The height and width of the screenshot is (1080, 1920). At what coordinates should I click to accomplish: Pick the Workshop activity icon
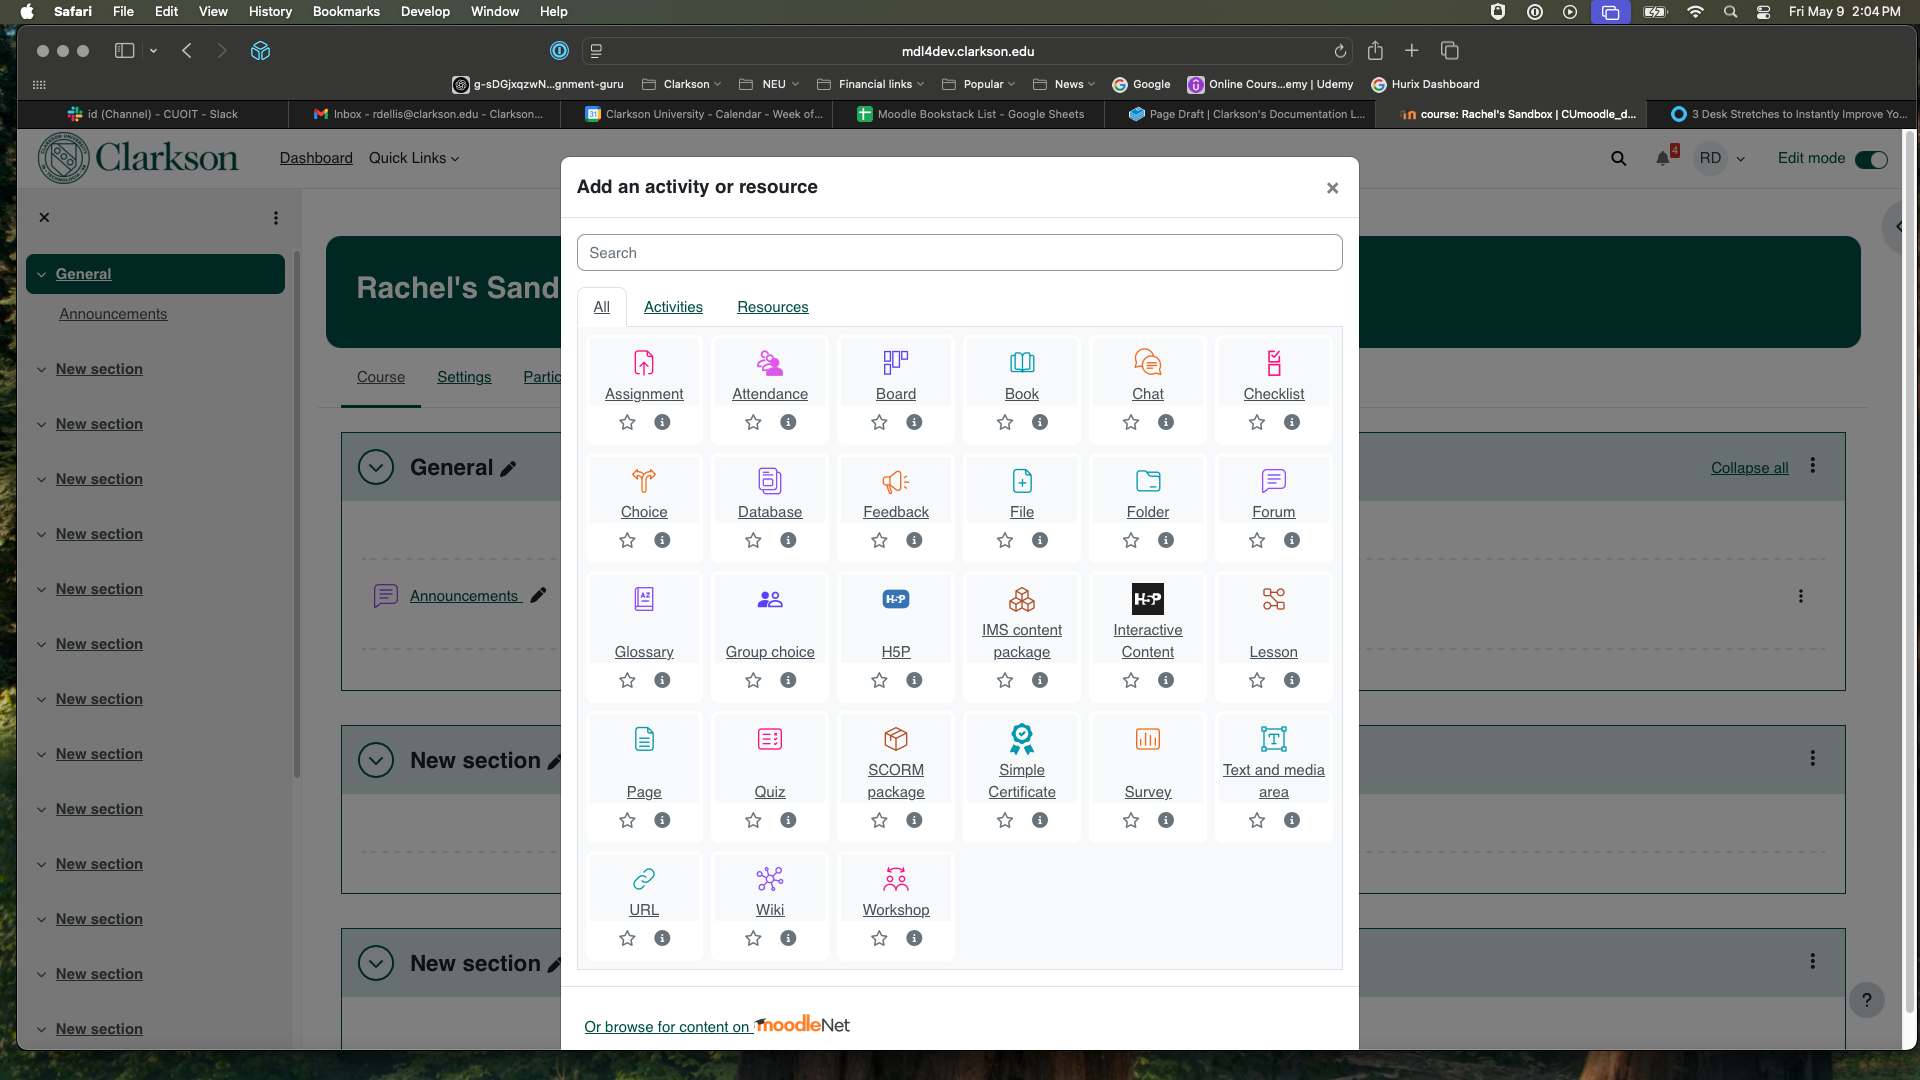(895, 879)
